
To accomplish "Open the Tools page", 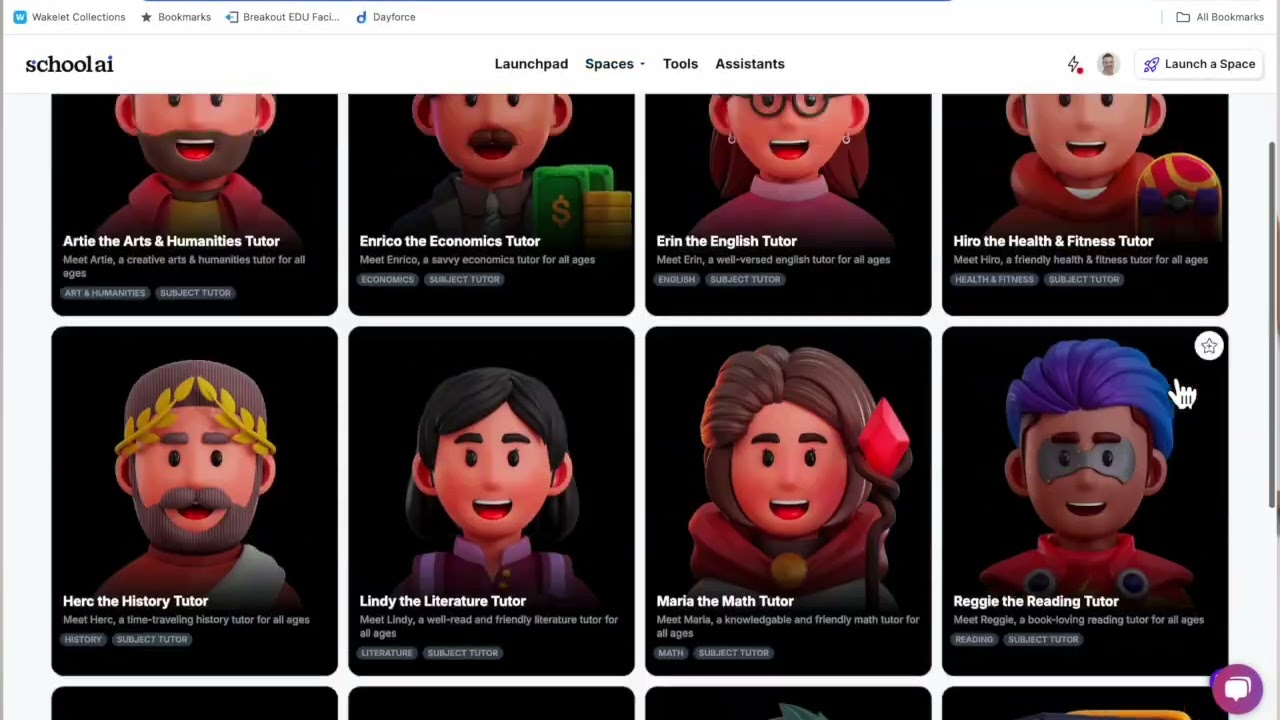I will [x=680, y=64].
